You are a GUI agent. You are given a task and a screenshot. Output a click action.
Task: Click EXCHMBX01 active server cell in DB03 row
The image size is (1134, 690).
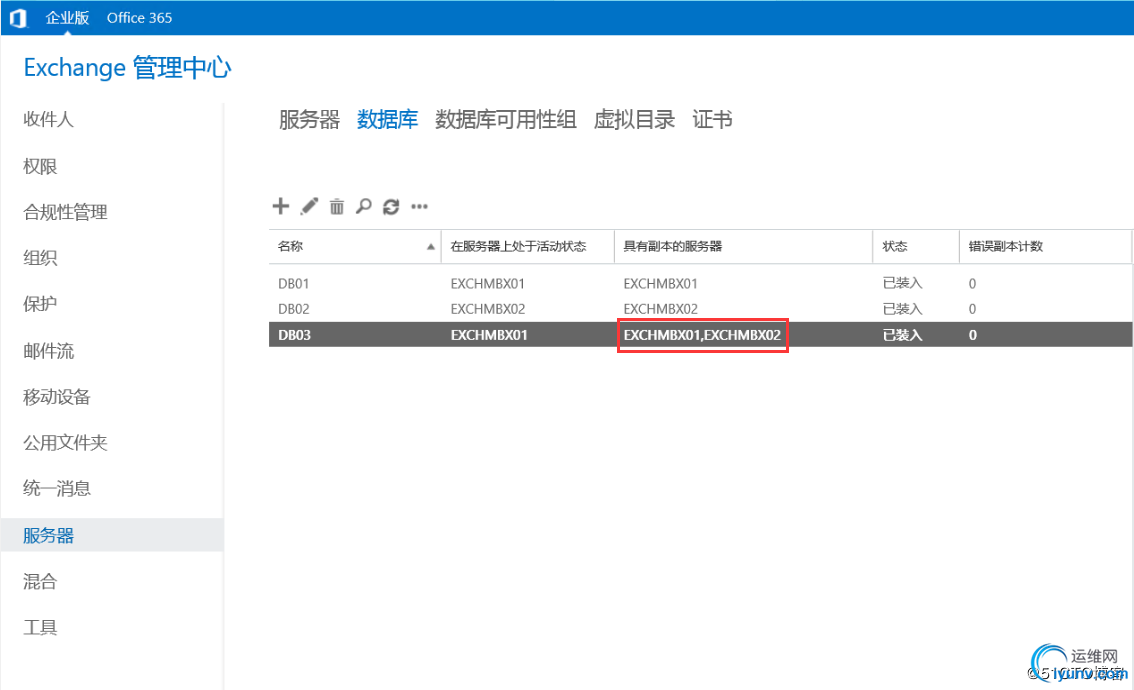pos(489,335)
